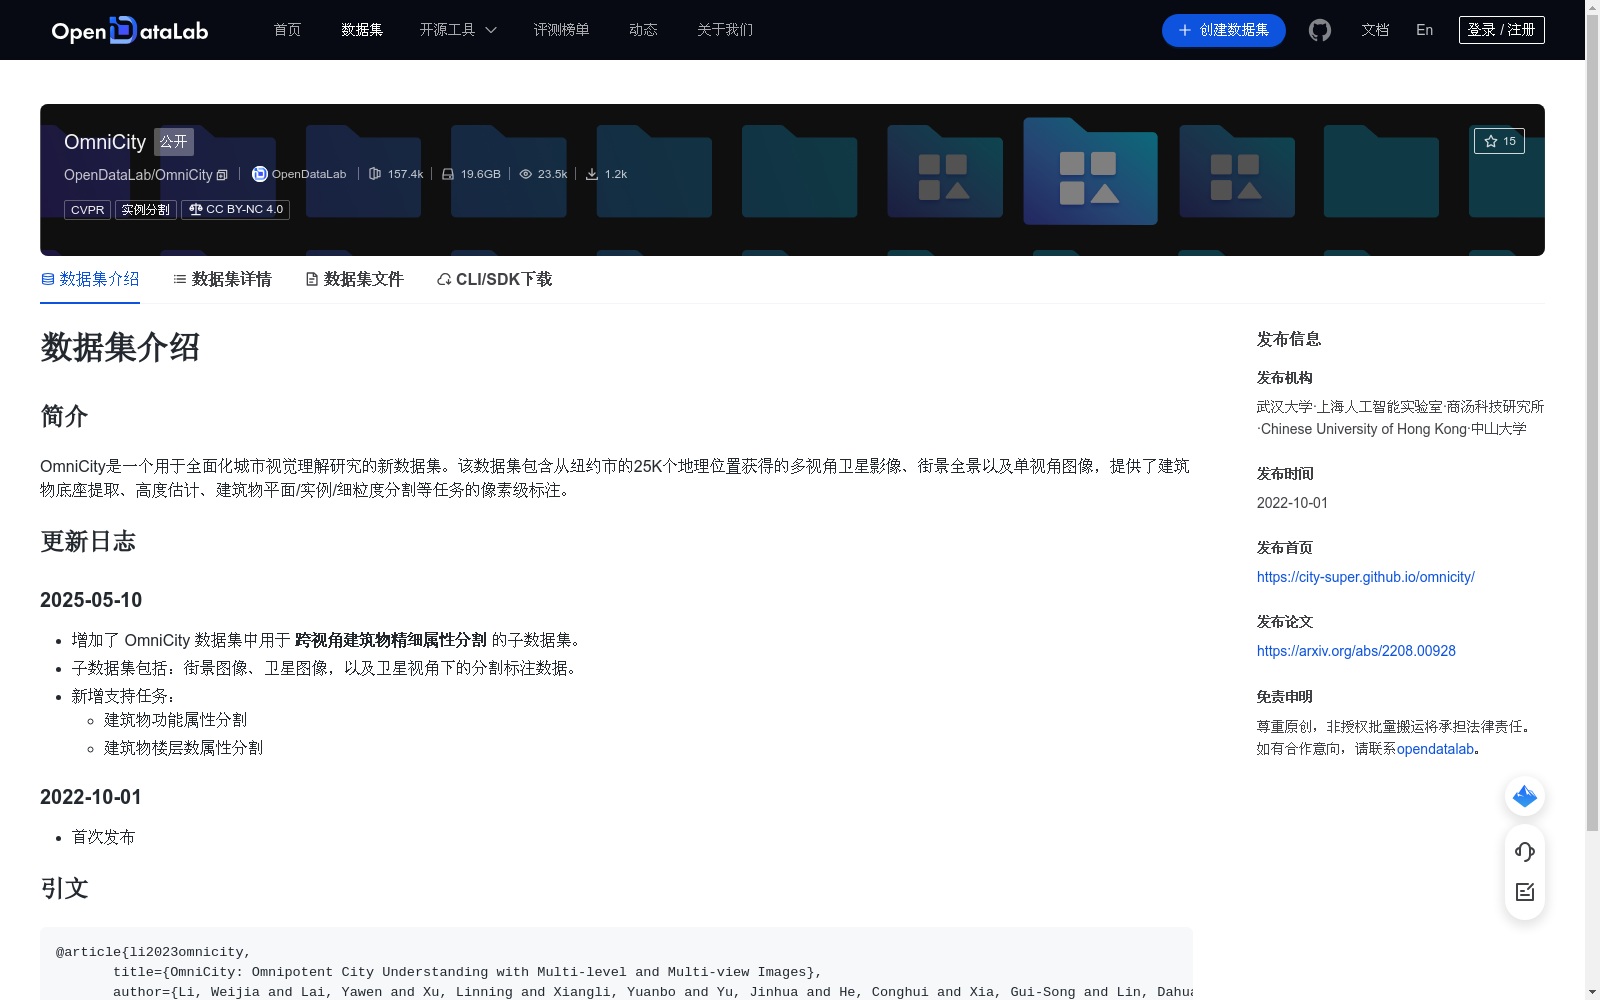Click the CVPR tag
Image resolution: width=1600 pixels, height=1000 pixels.
(87, 210)
